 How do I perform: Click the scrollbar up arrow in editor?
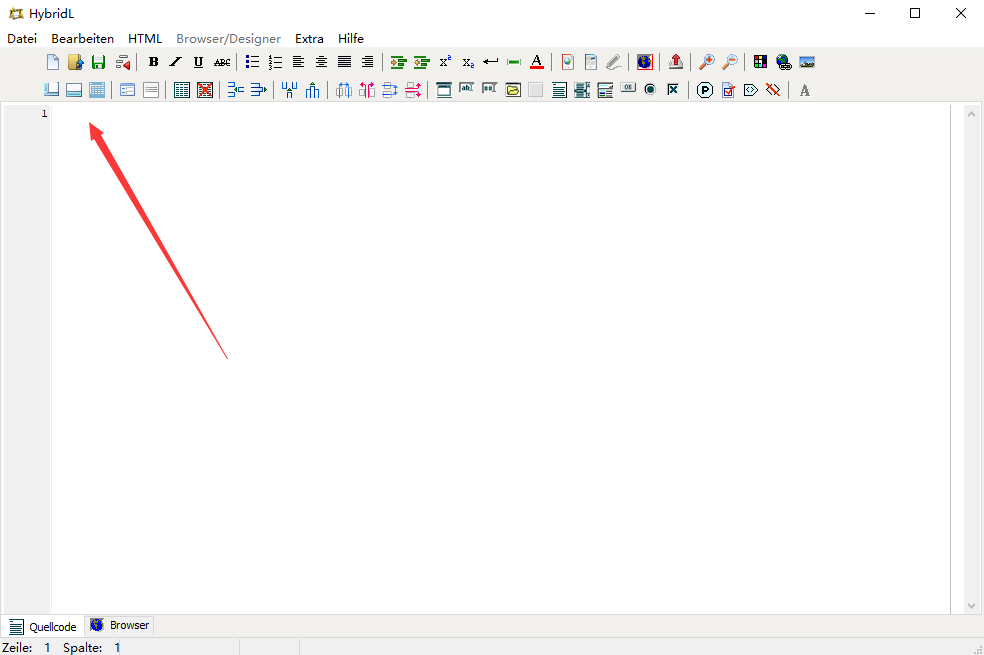(x=971, y=114)
